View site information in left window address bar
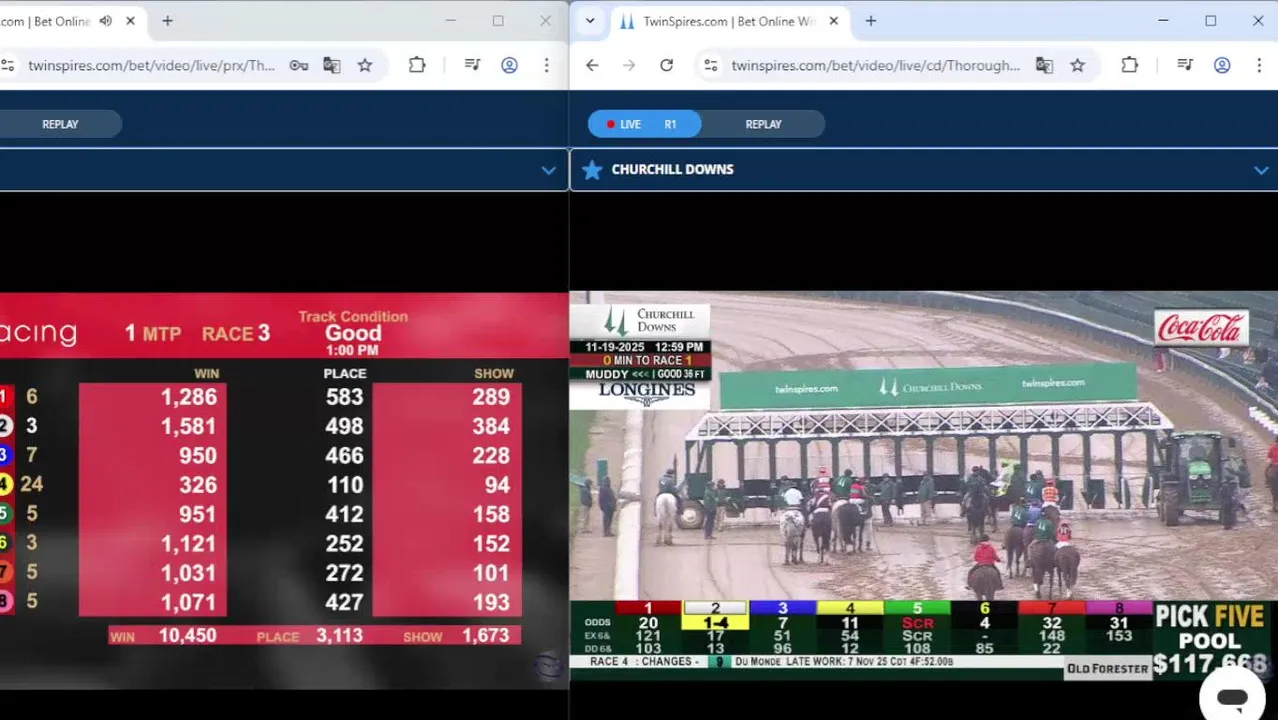Image resolution: width=1278 pixels, height=720 pixels. (8, 65)
